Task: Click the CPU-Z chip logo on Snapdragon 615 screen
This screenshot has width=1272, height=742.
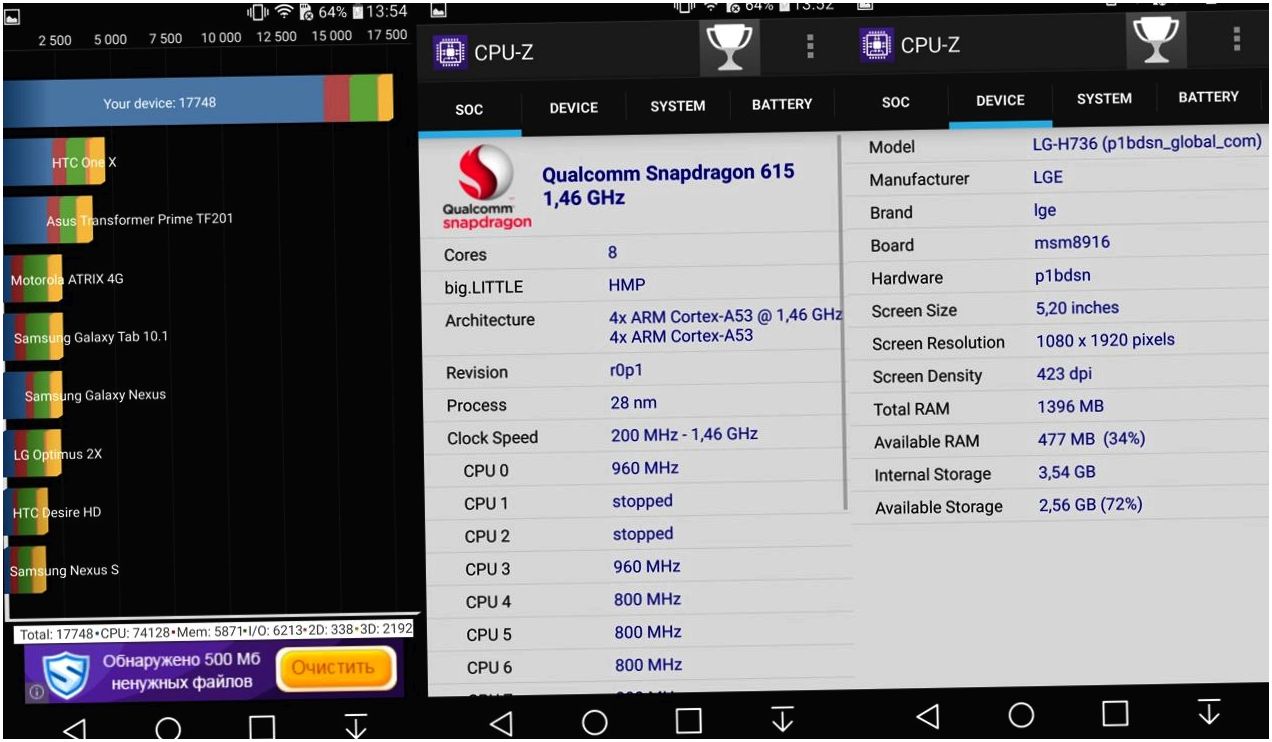Action: pos(451,52)
